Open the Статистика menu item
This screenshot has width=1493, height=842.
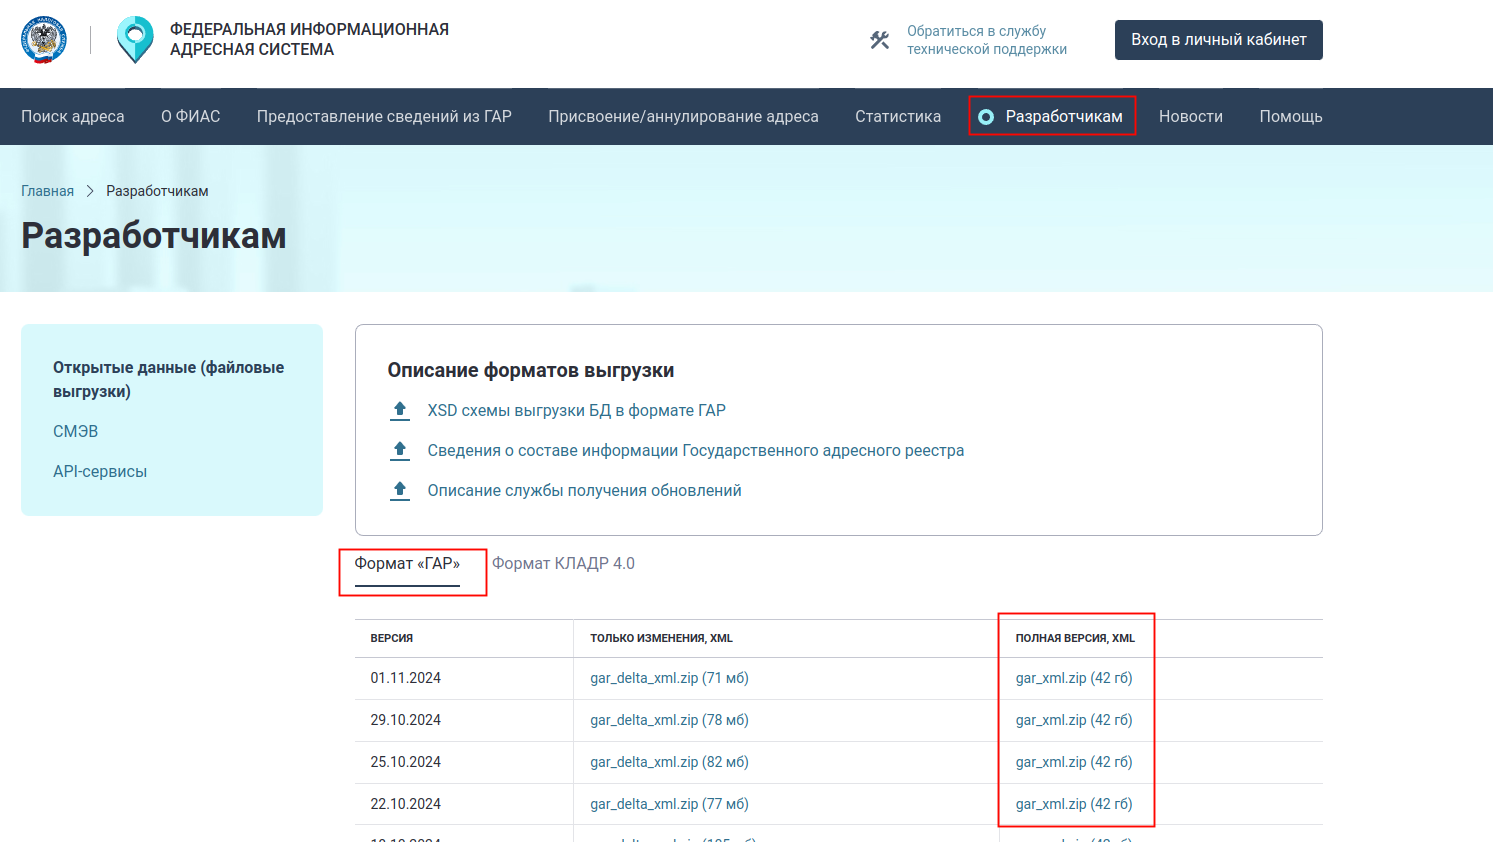pyautogui.click(x=897, y=117)
